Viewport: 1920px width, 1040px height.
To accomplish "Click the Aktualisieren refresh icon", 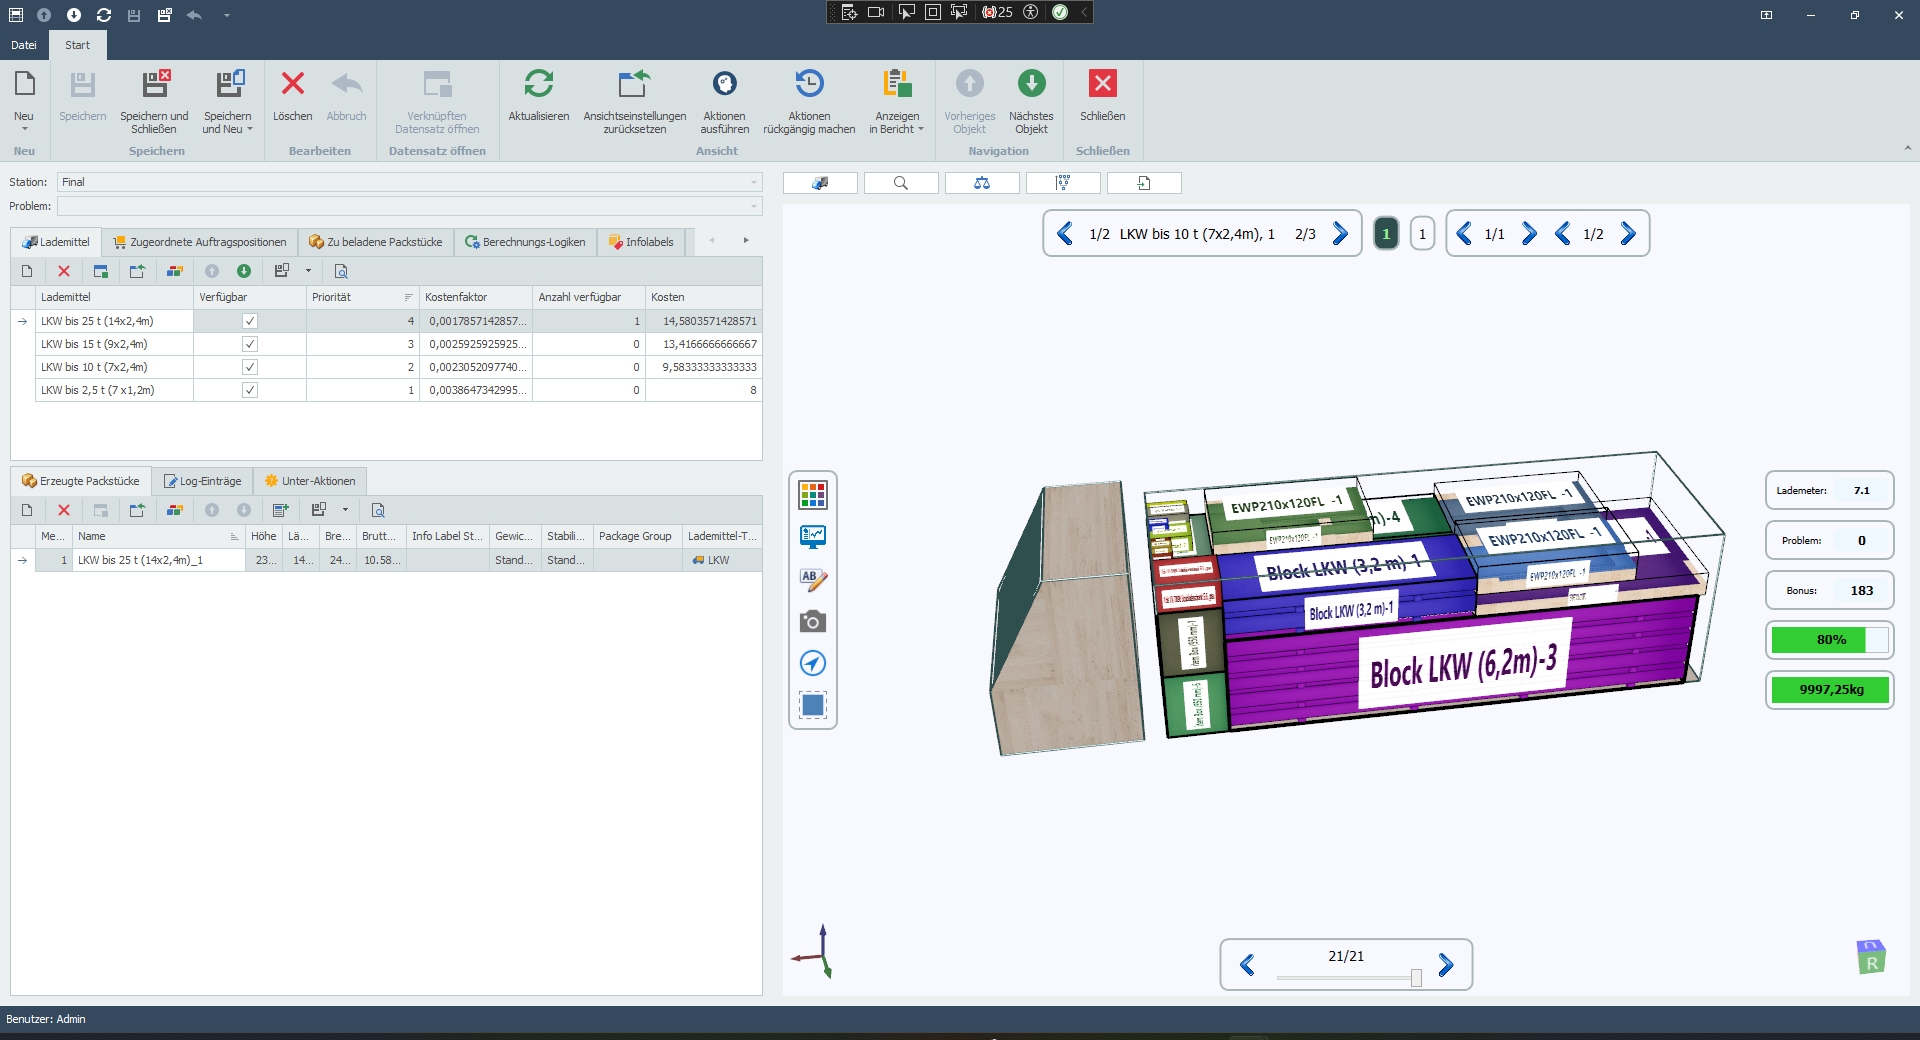I will (538, 84).
